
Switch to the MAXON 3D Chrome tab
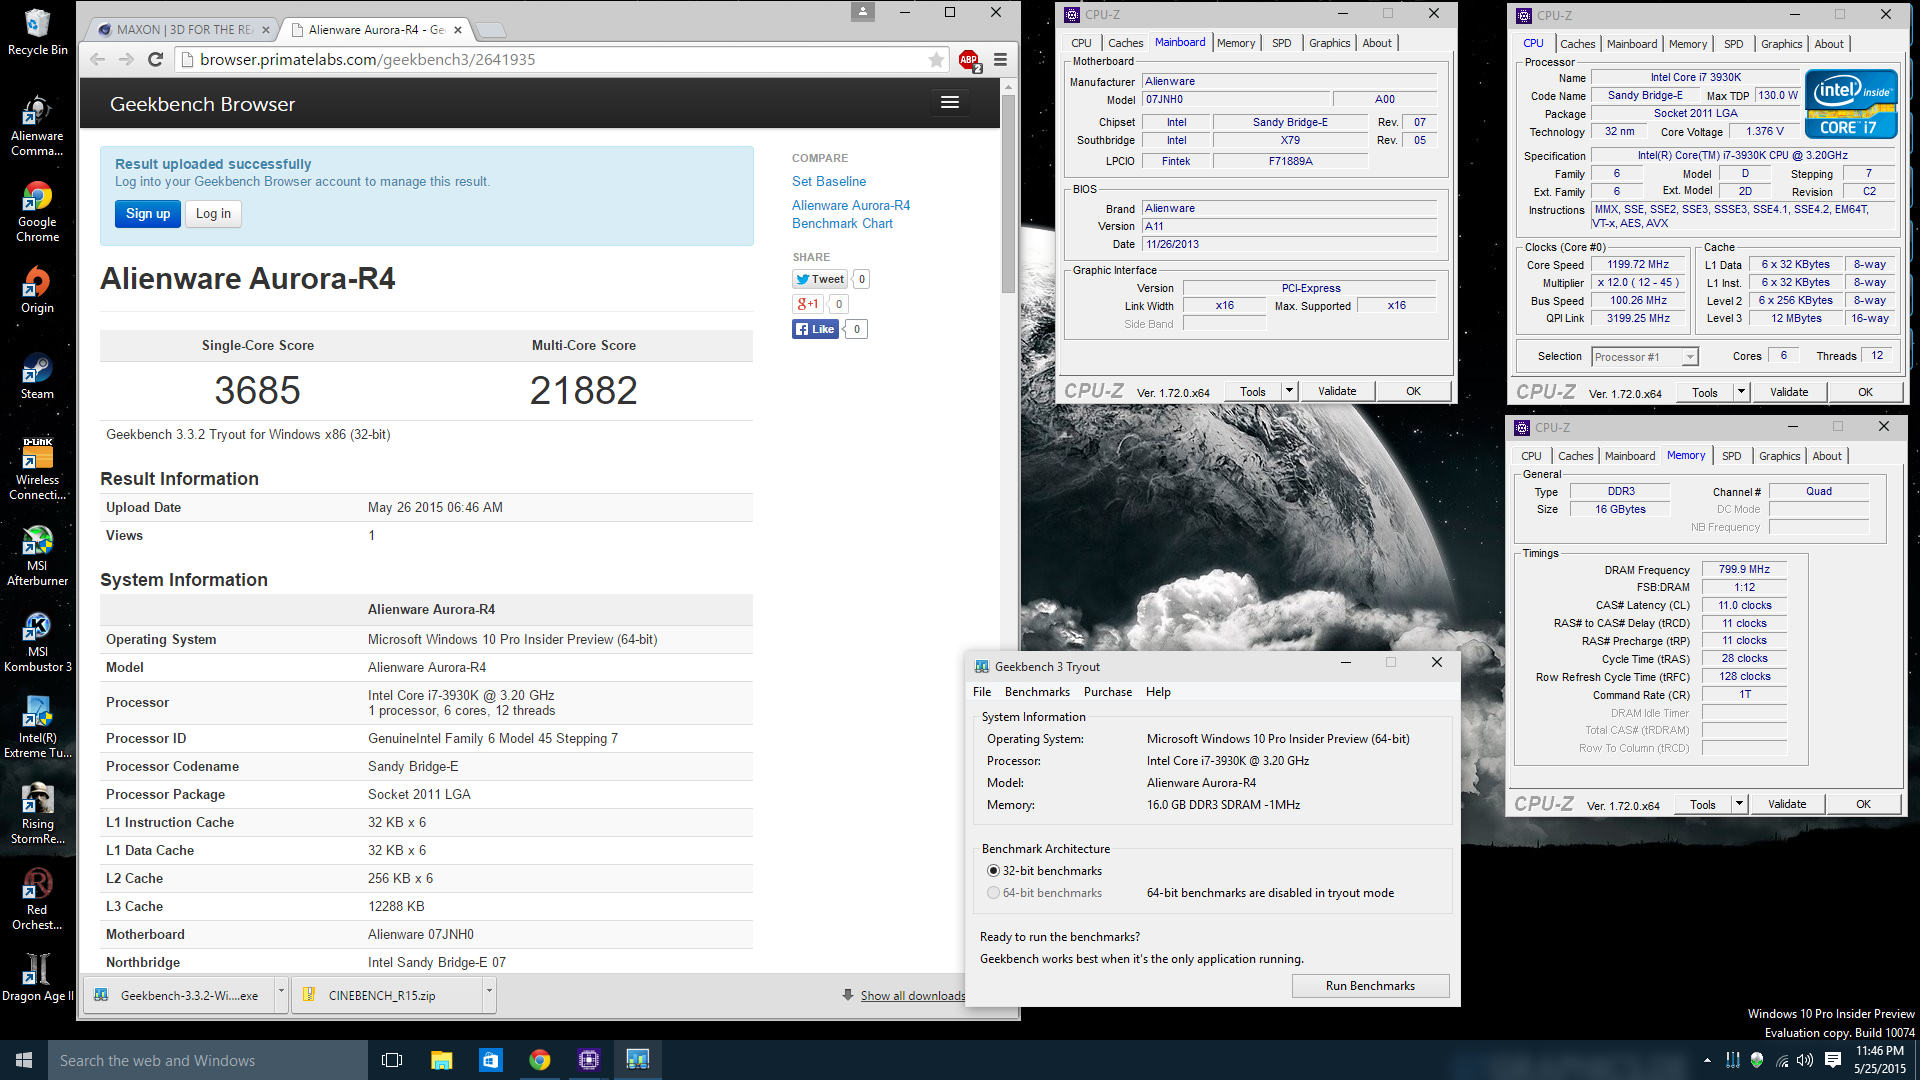(183, 30)
